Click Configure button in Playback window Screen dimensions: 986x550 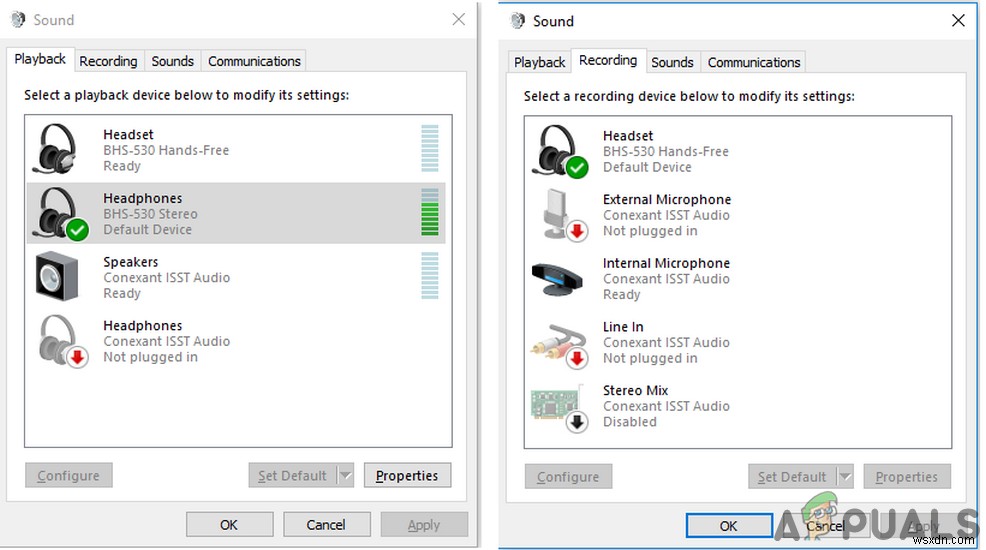[69, 476]
